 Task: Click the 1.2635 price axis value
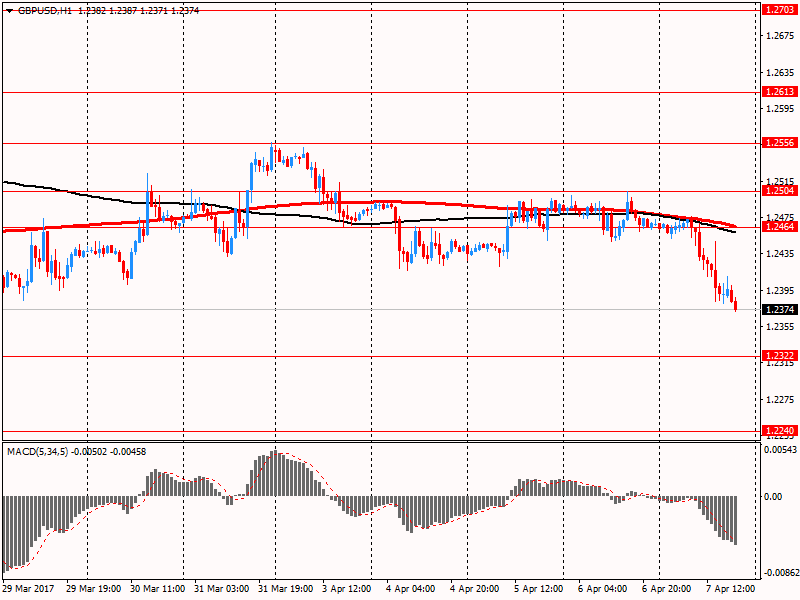781,72
